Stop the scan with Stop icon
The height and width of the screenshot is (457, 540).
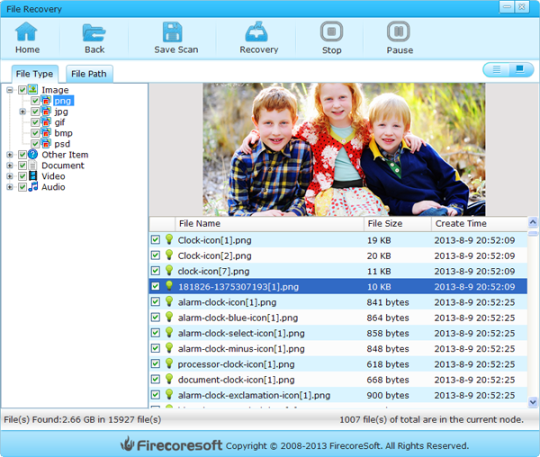click(x=331, y=31)
